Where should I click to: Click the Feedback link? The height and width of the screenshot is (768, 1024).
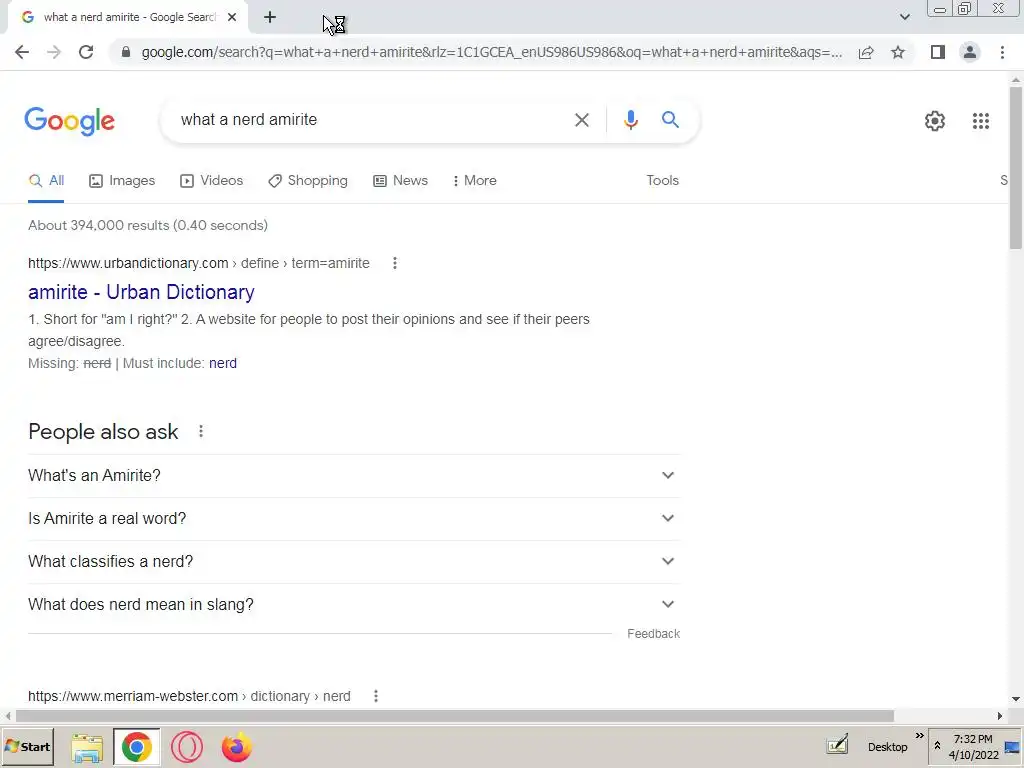(x=653, y=634)
